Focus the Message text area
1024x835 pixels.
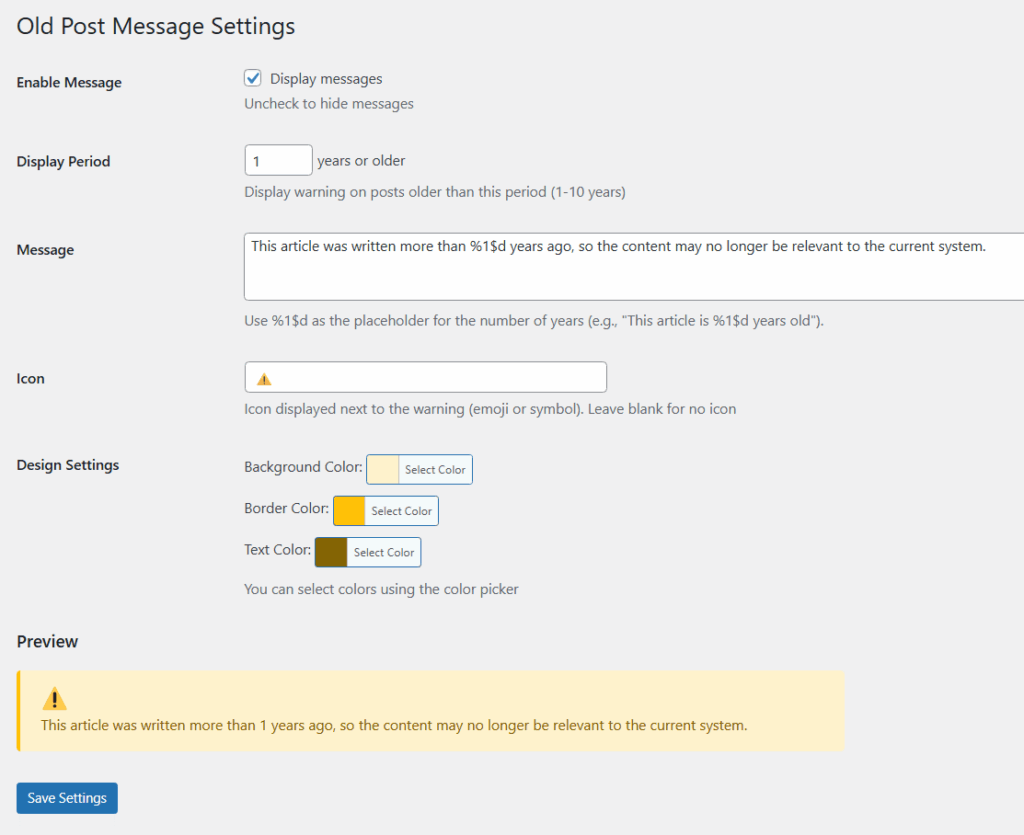point(632,267)
